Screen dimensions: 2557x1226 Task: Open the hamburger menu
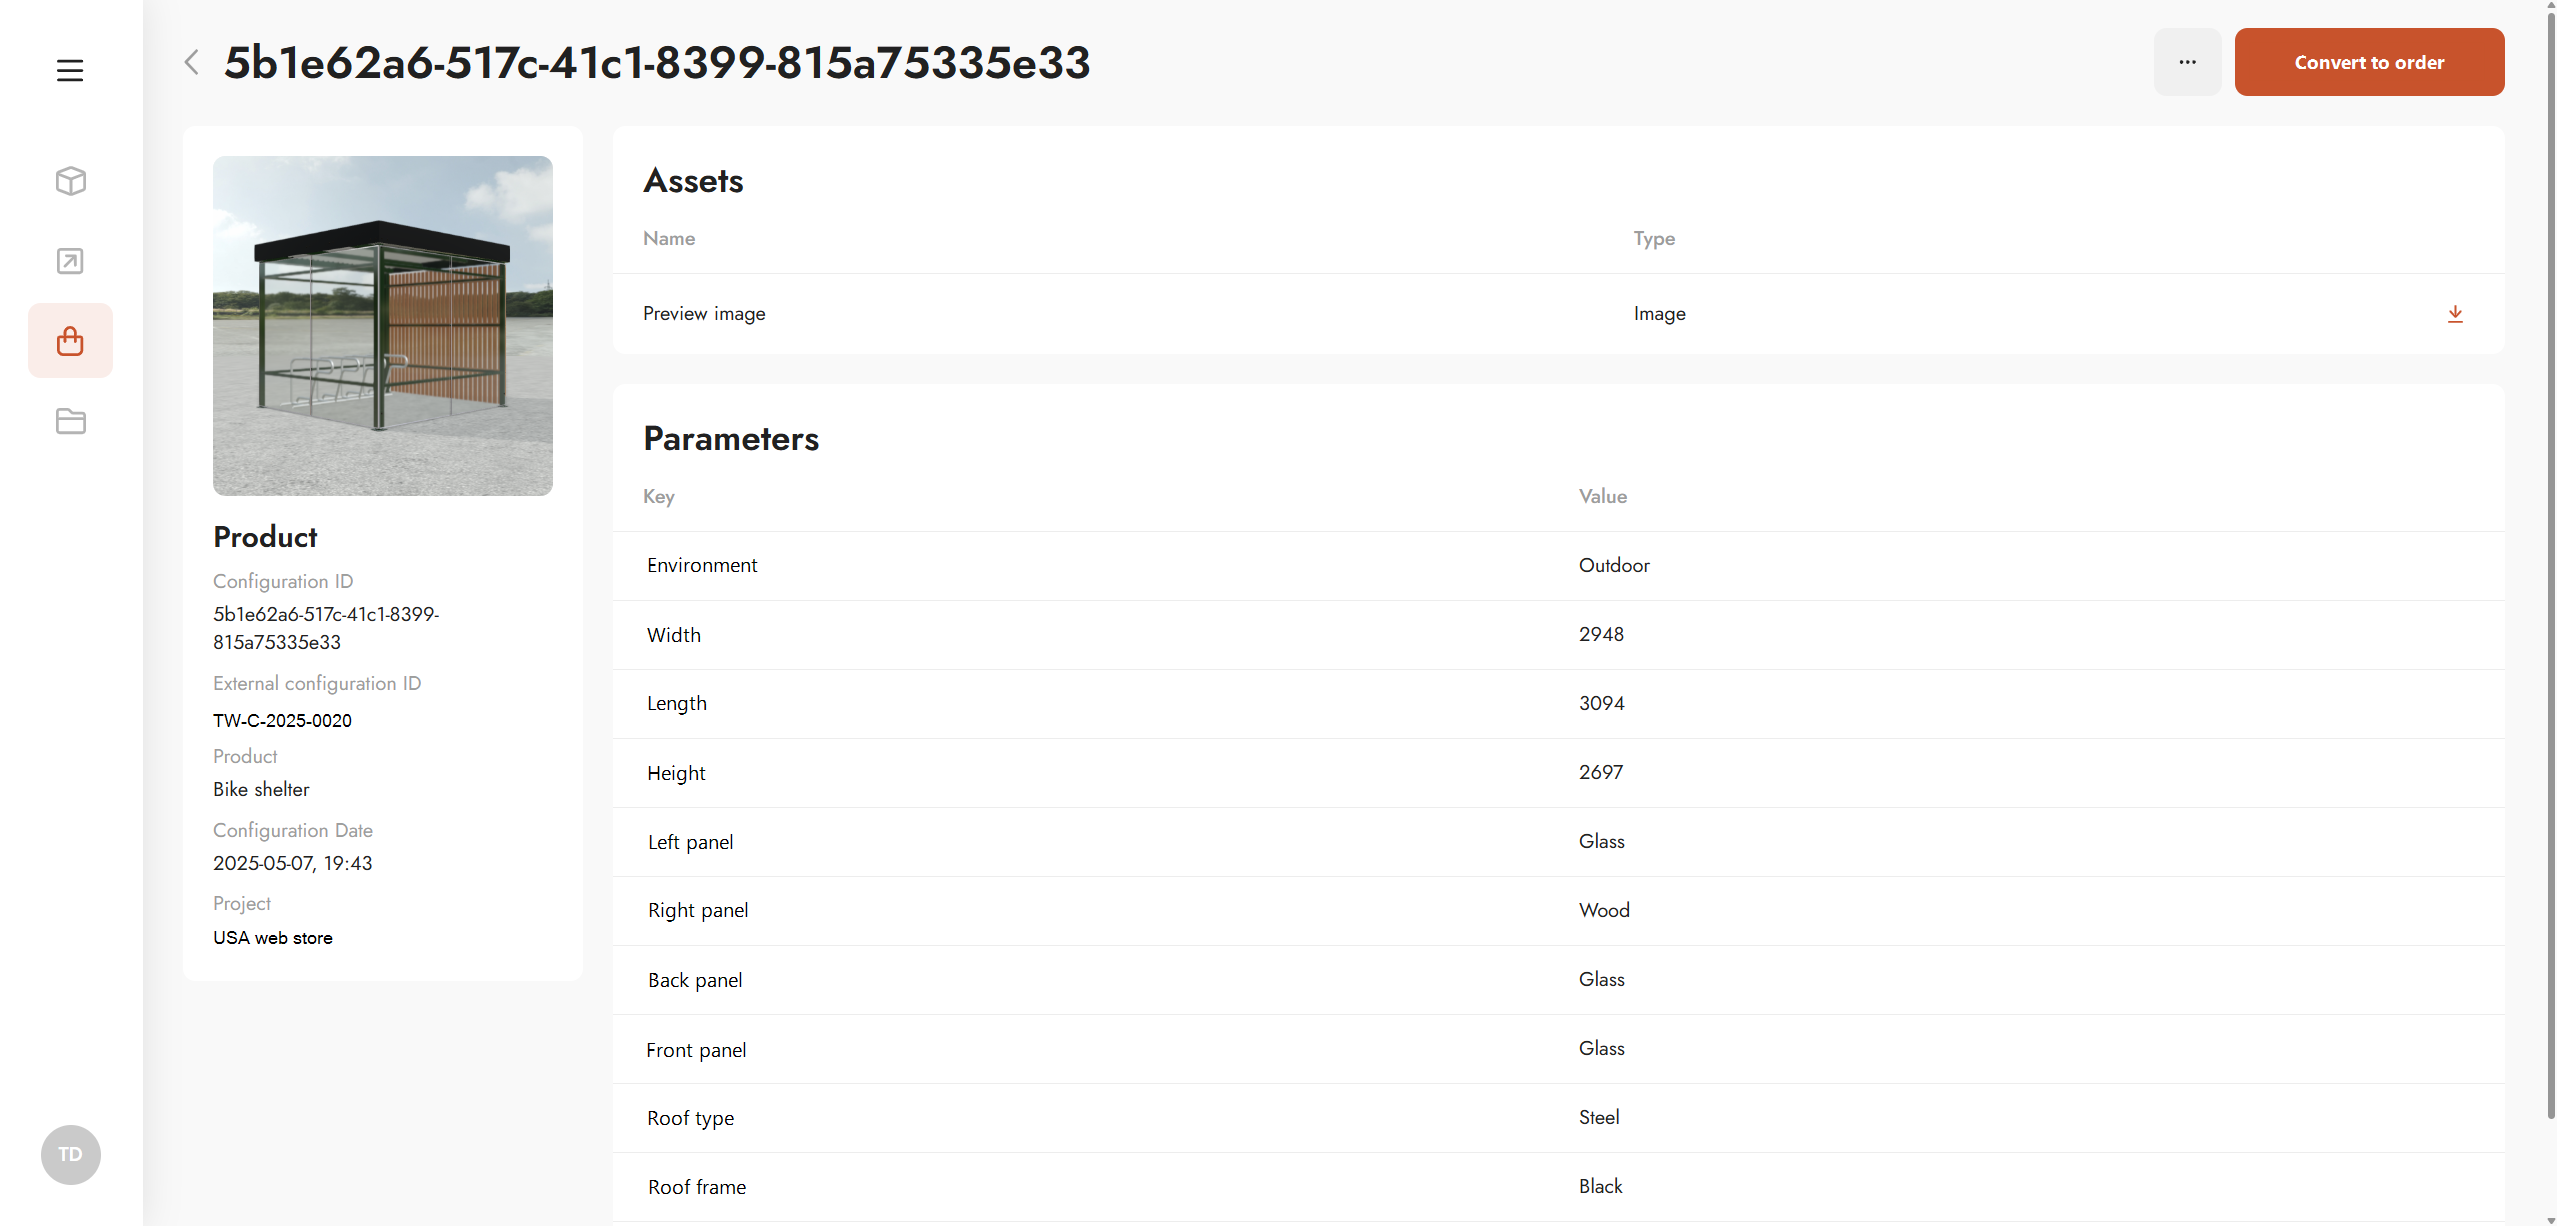pyautogui.click(x=70, y=71)
